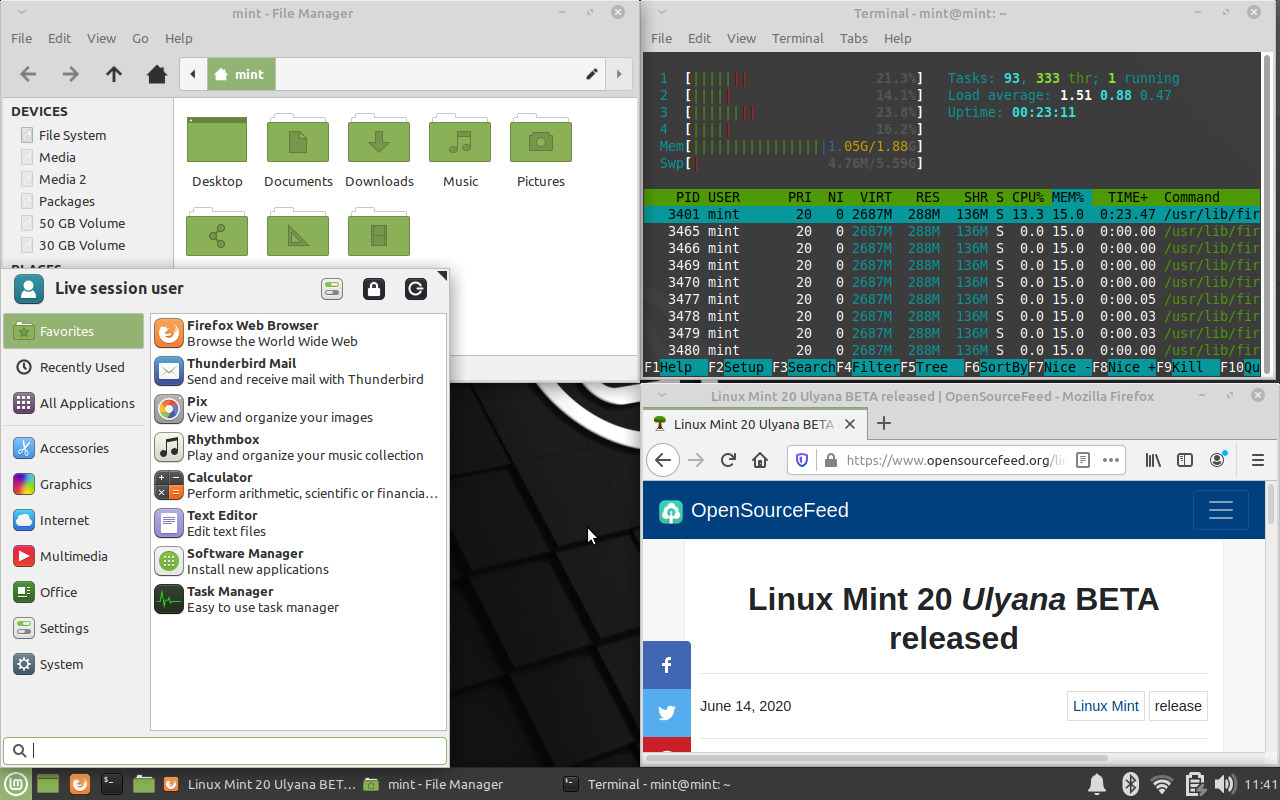Click menu search field
The image size is (1280, 800).
coord(225,750)
